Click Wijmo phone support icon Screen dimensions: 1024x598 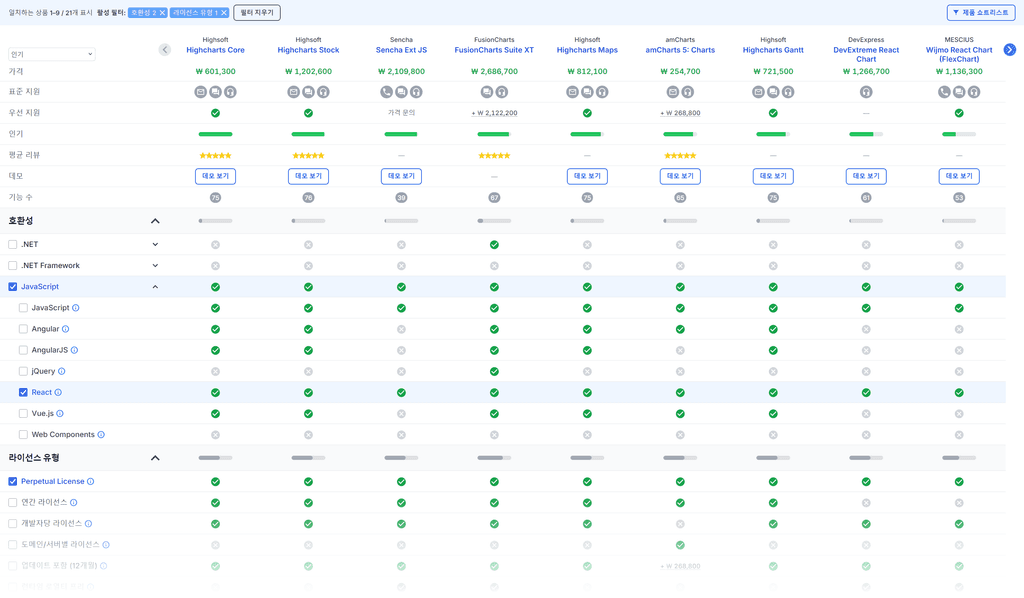944,92
